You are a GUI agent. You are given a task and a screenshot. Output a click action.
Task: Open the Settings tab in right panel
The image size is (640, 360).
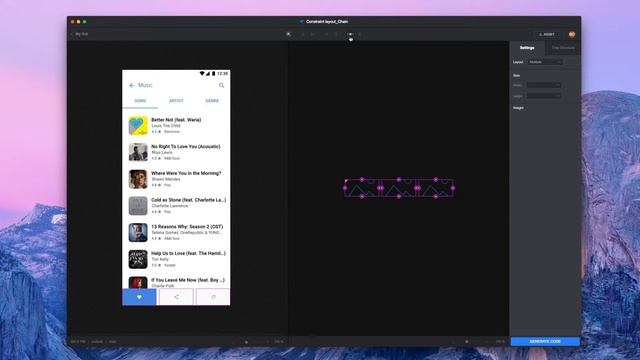527,48
